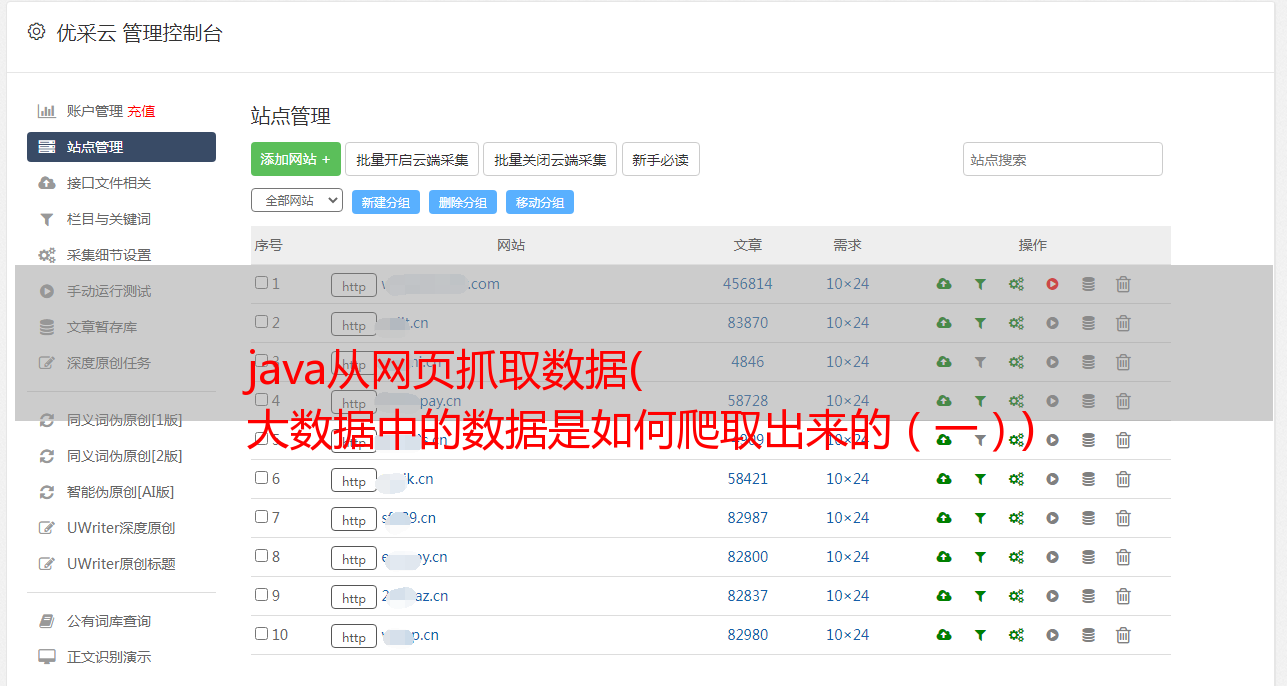The image size is (1287, 686).
Task: Tick the checkbox for site row 6
Action: [261, 478]
